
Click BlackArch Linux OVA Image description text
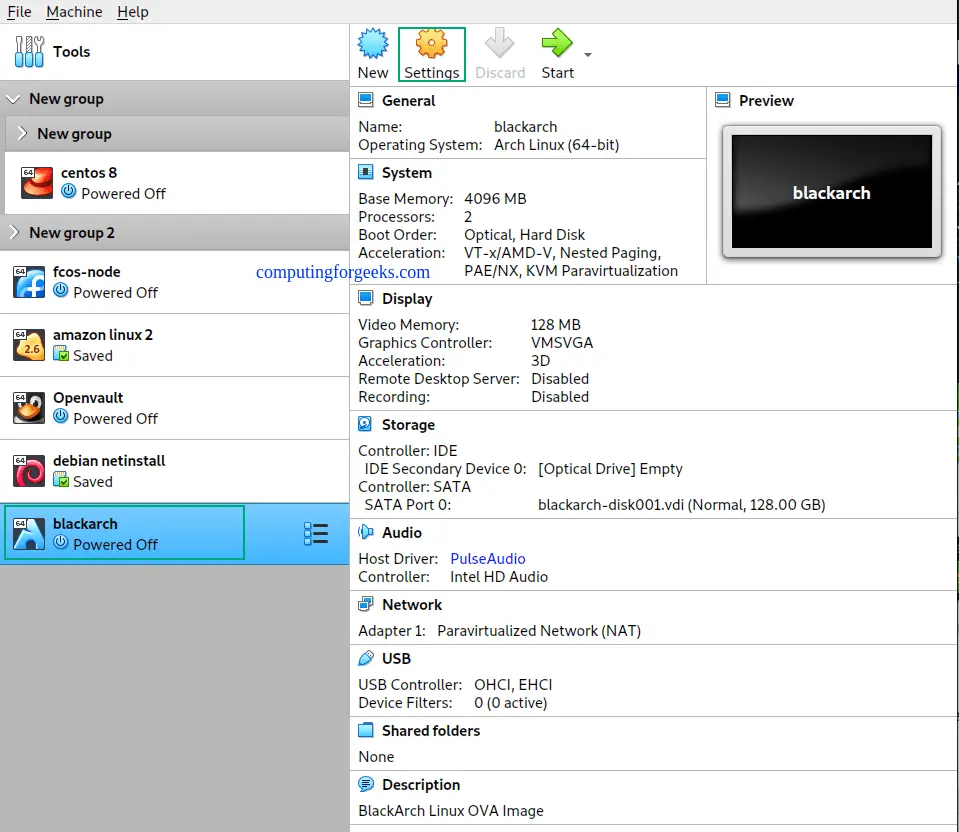coord(451,811)
